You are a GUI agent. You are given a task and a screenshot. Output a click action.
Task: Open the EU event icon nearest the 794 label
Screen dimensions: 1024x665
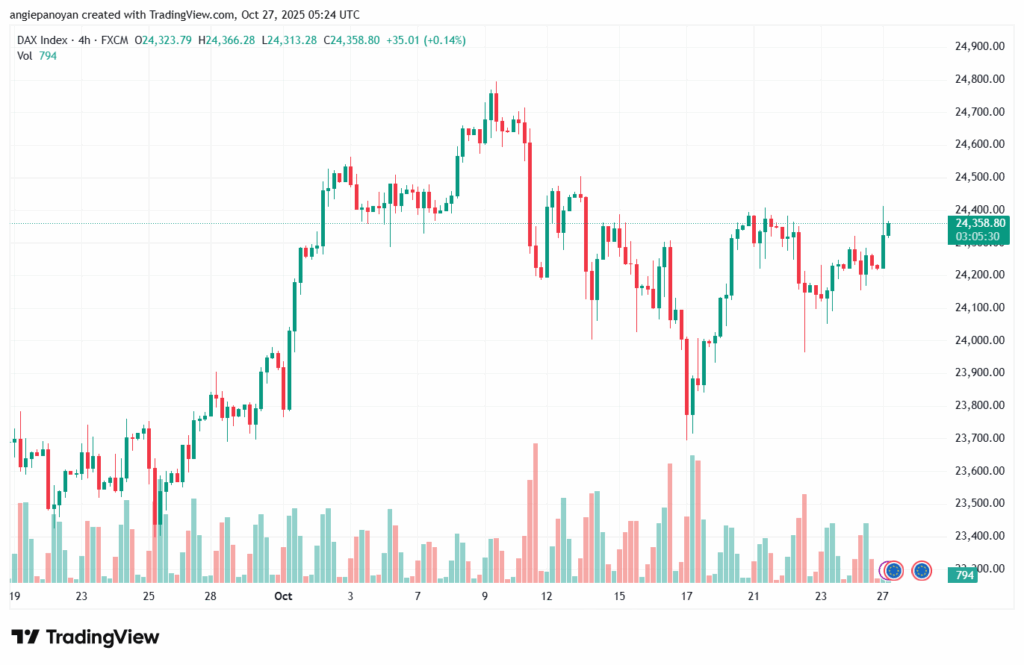coord(922,571)
